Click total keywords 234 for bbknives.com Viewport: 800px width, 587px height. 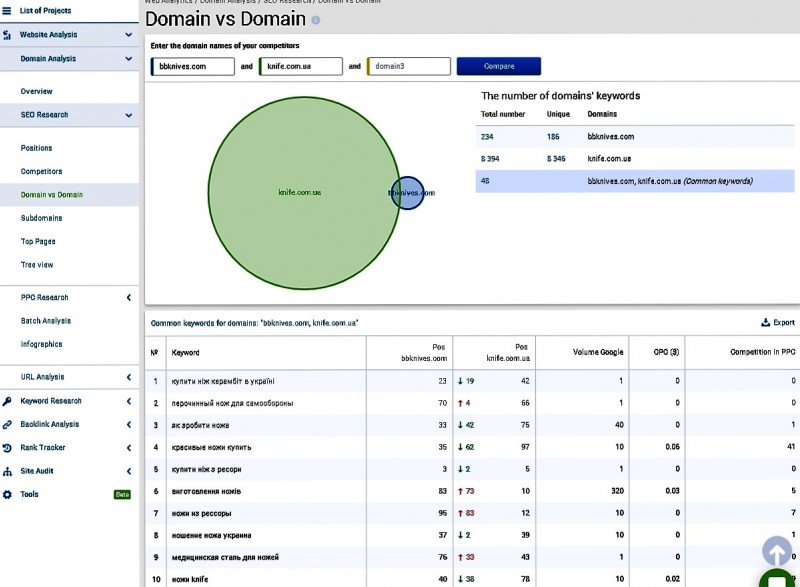tap(487, 137)
